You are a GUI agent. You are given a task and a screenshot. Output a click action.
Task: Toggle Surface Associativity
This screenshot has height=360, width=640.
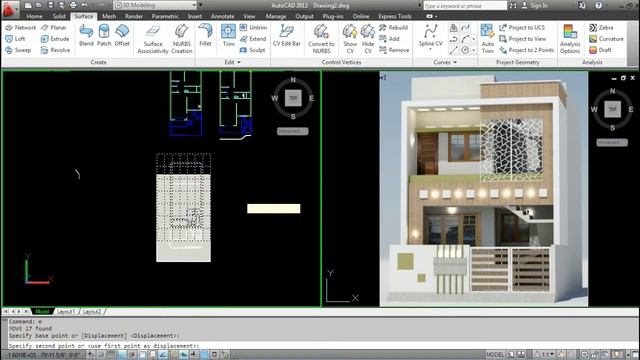coord(153,39)
